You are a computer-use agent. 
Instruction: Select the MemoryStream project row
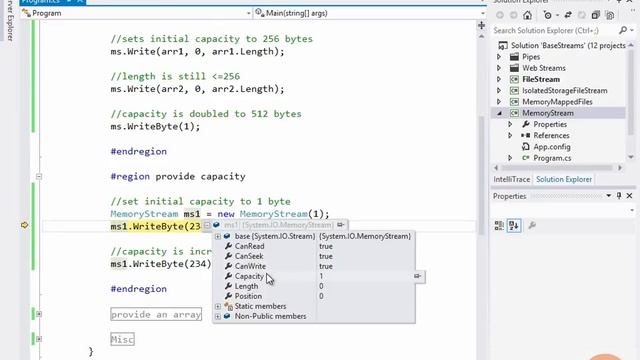click(558, 113)
